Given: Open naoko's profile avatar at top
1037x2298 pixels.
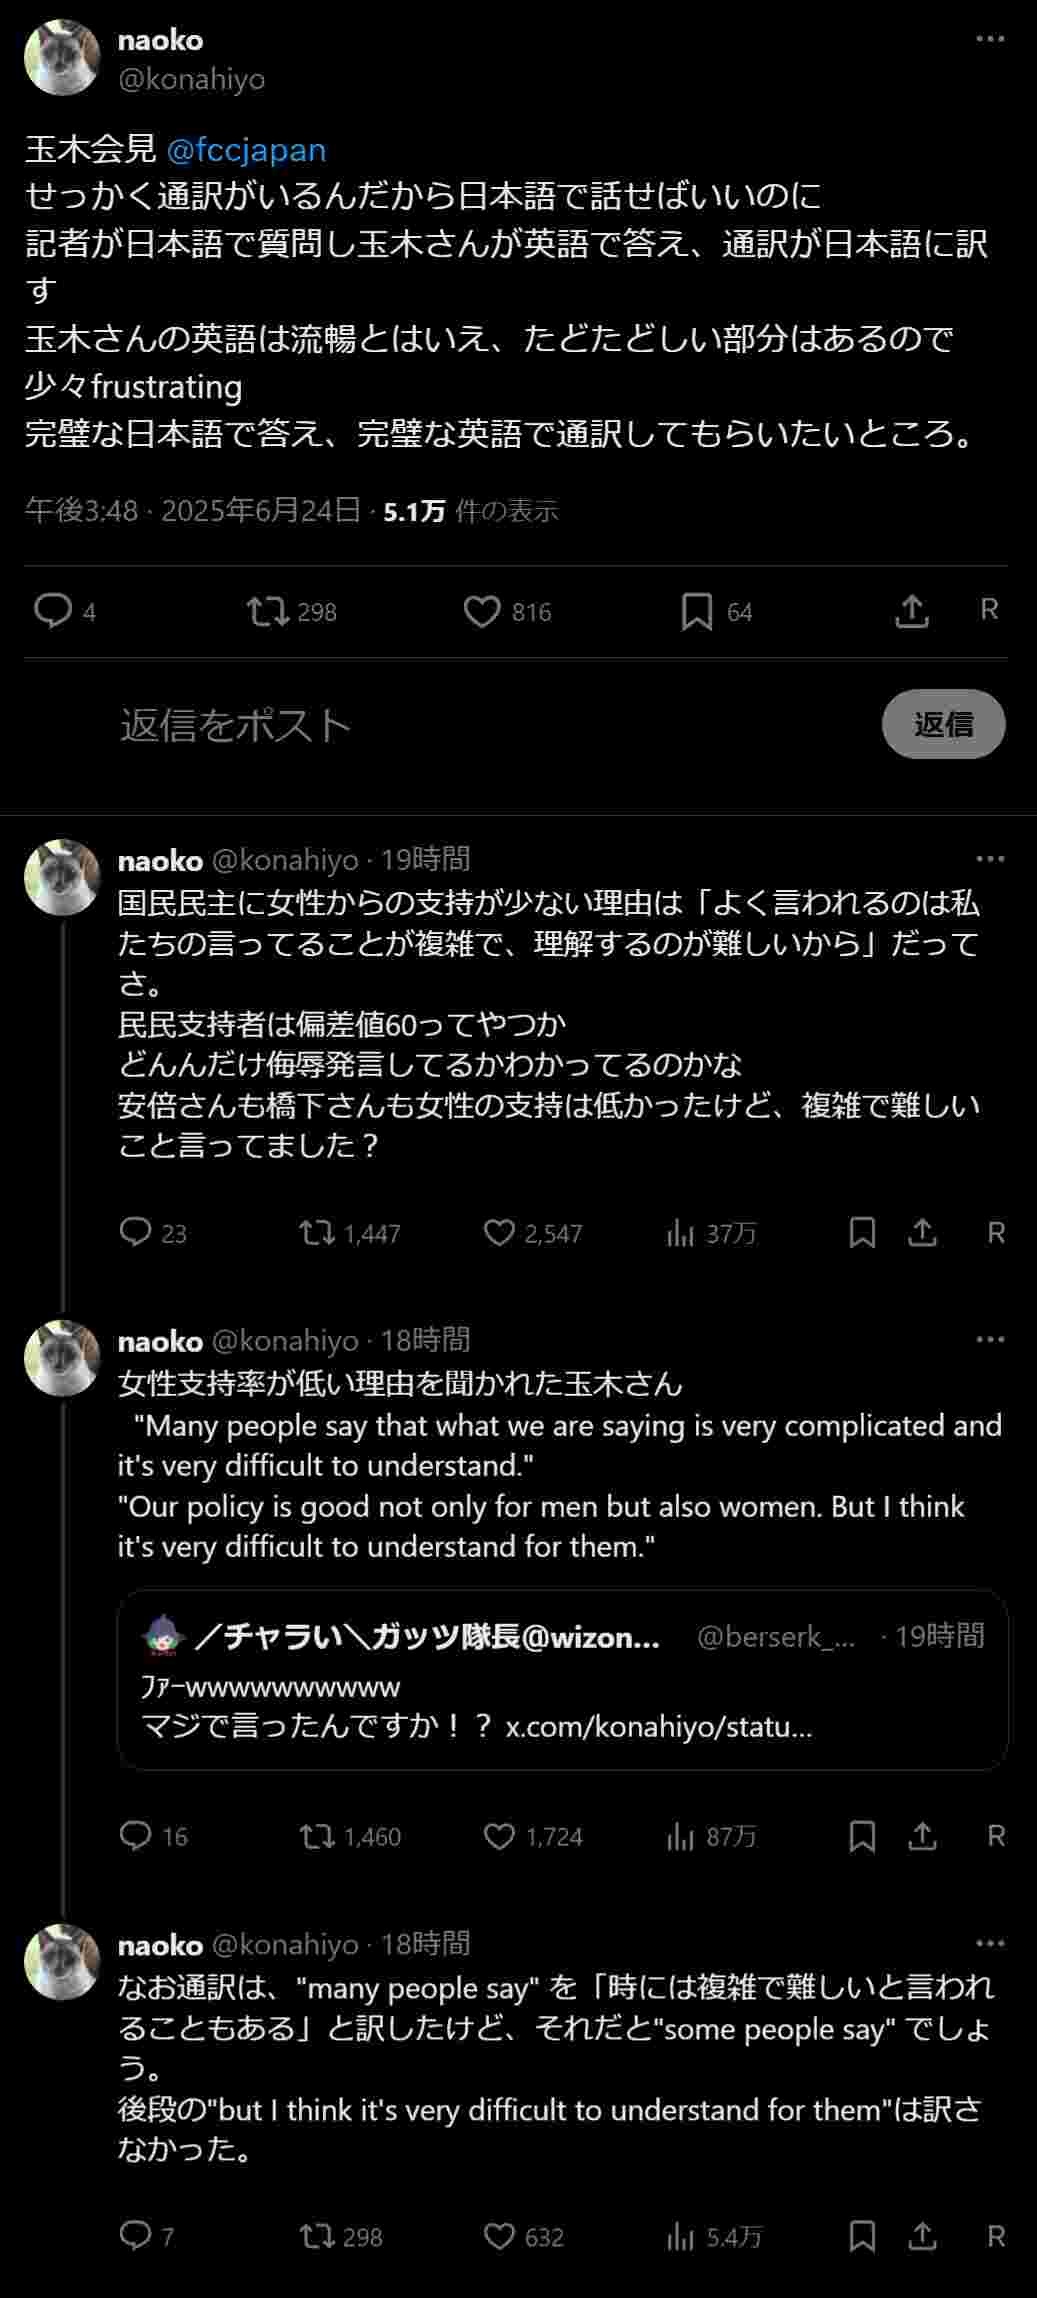Looking at the screenshot, I should 62,58.
